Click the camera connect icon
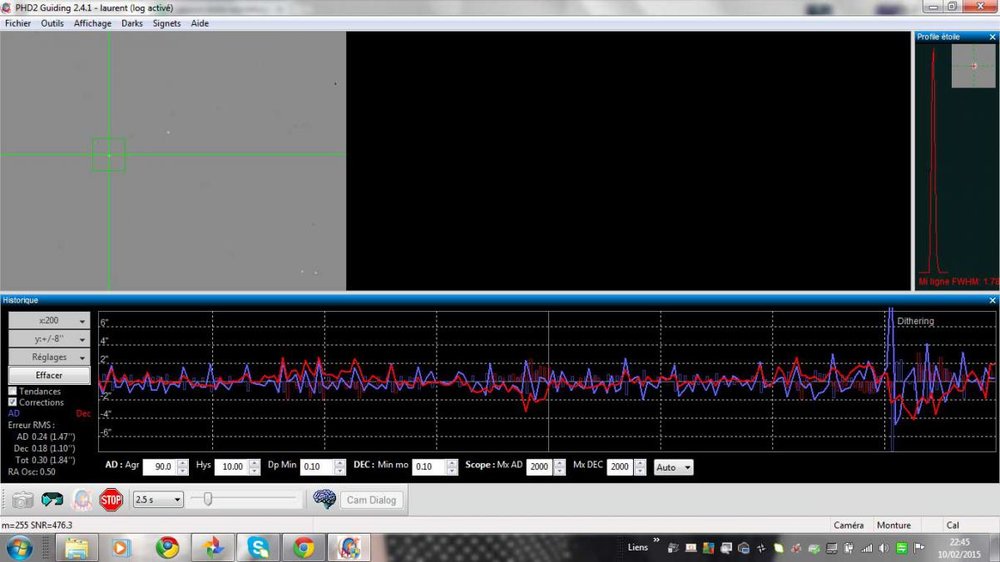The height and width of the screenshot is (562, 1000). pos(22,499)
